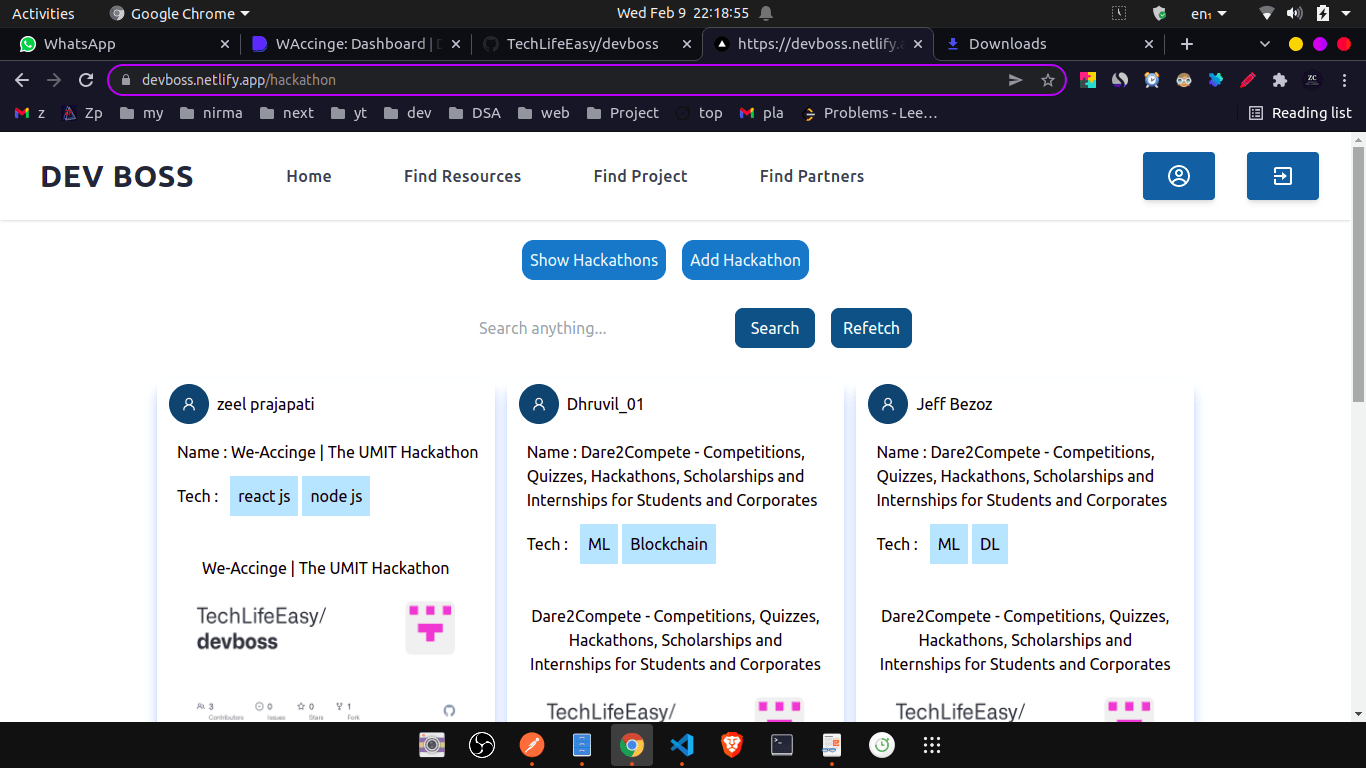Open the 'en' input language dropdown
Viewport: 1366px width, 768px height.
pyautogui.click(x=1206, y=14)
